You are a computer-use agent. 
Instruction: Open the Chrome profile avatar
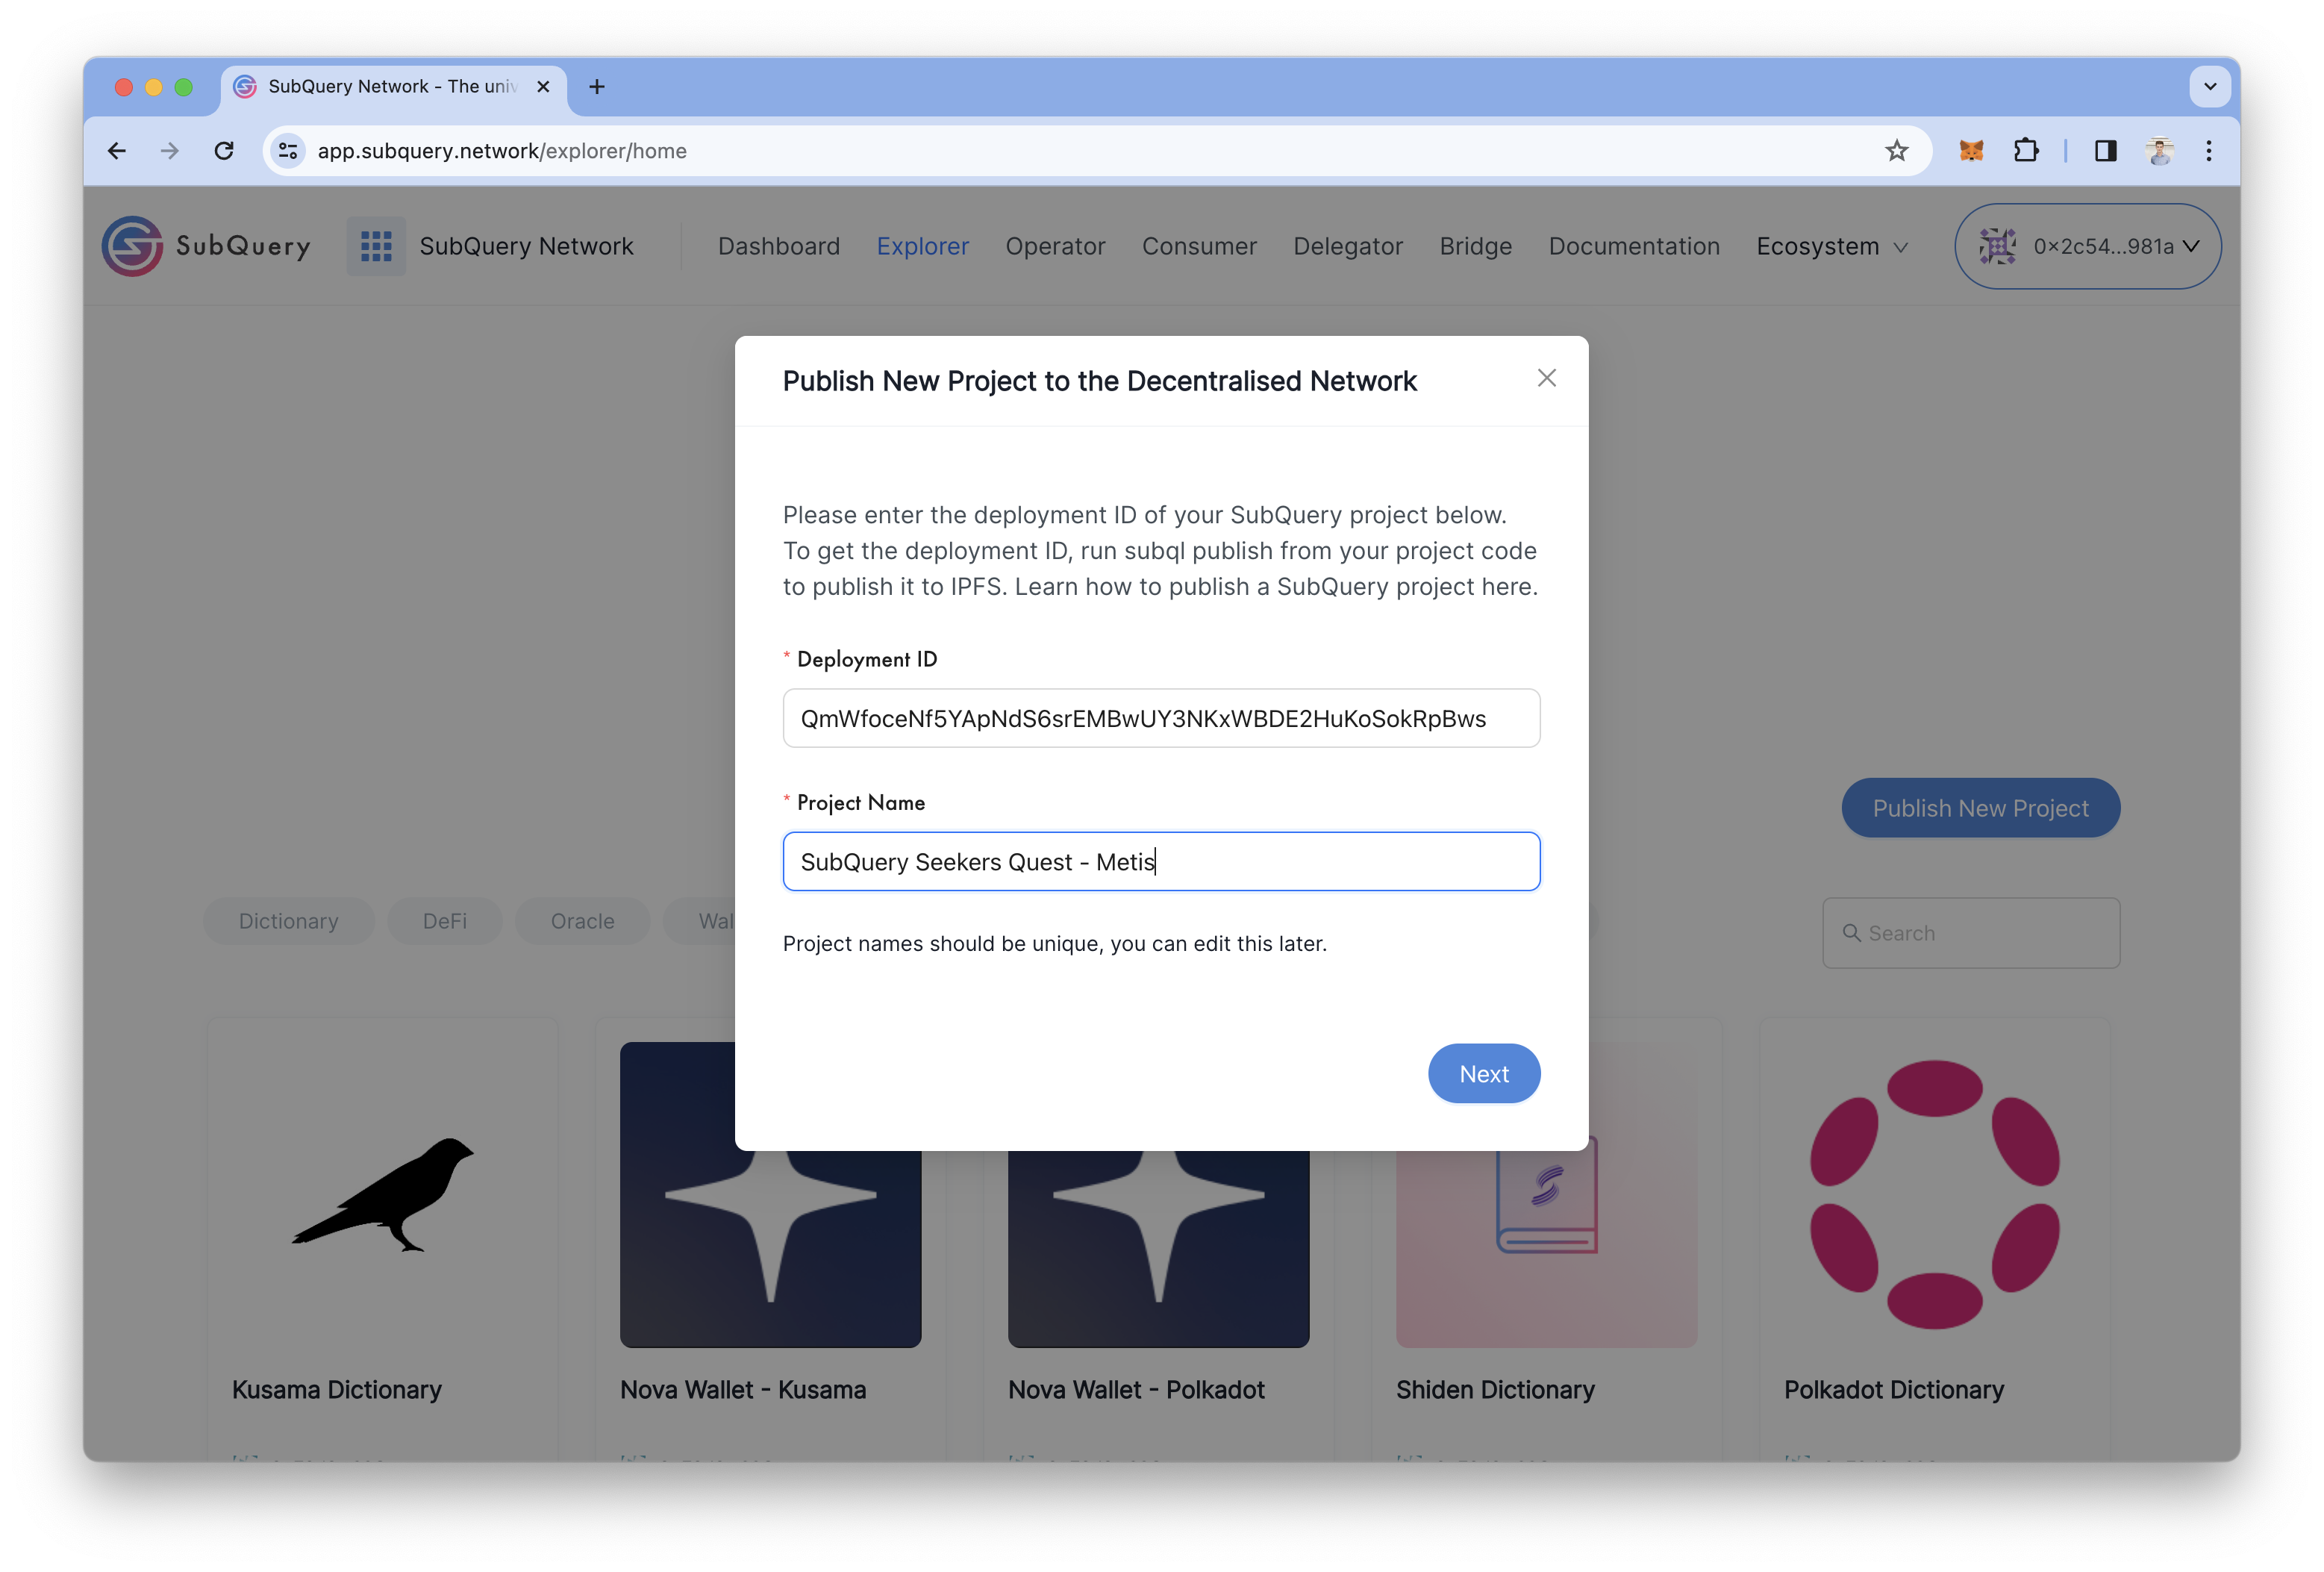pyautogui.click(x=2159, y=151)
